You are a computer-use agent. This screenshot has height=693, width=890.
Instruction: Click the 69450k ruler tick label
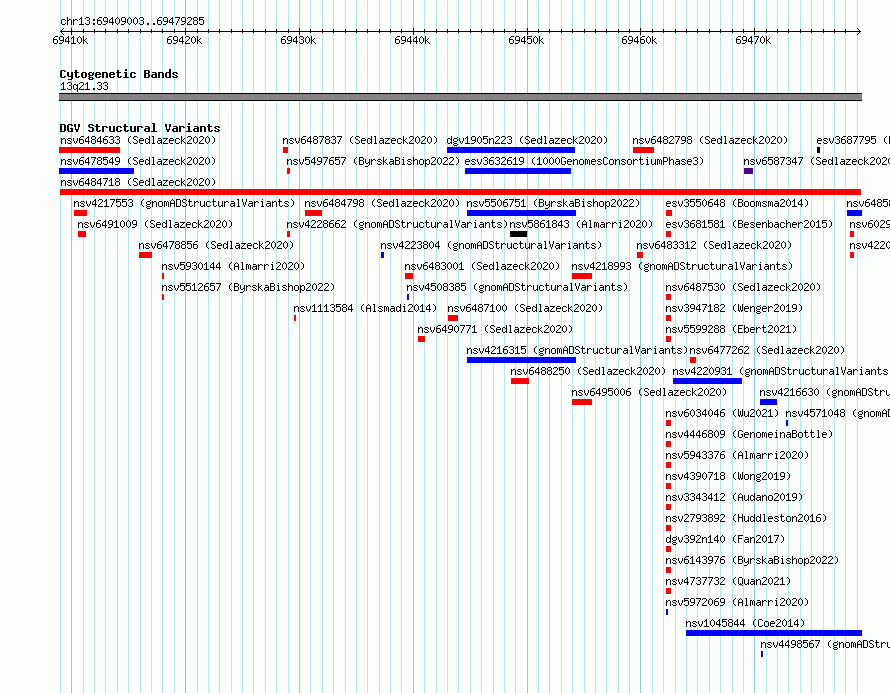click(526, 40)
